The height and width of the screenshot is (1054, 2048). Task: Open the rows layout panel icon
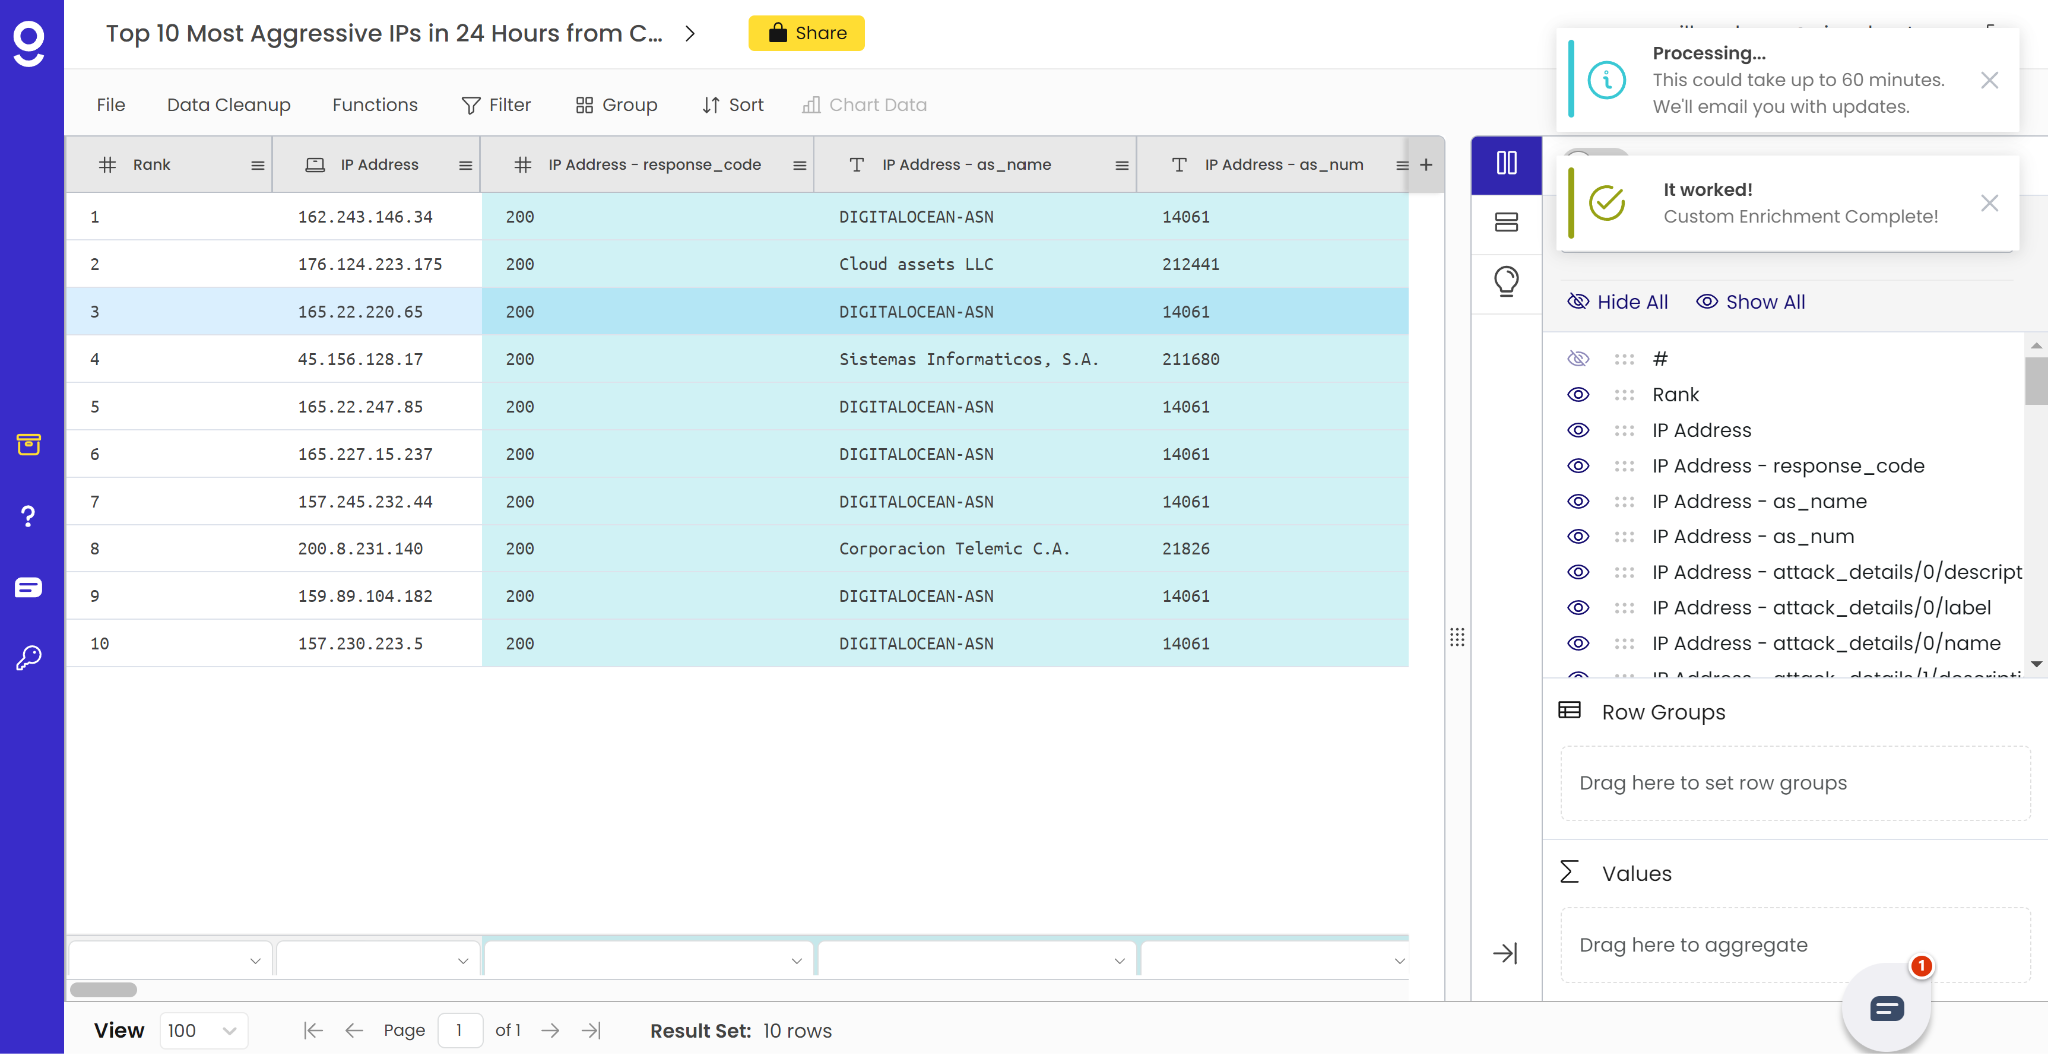point(1506,222)
